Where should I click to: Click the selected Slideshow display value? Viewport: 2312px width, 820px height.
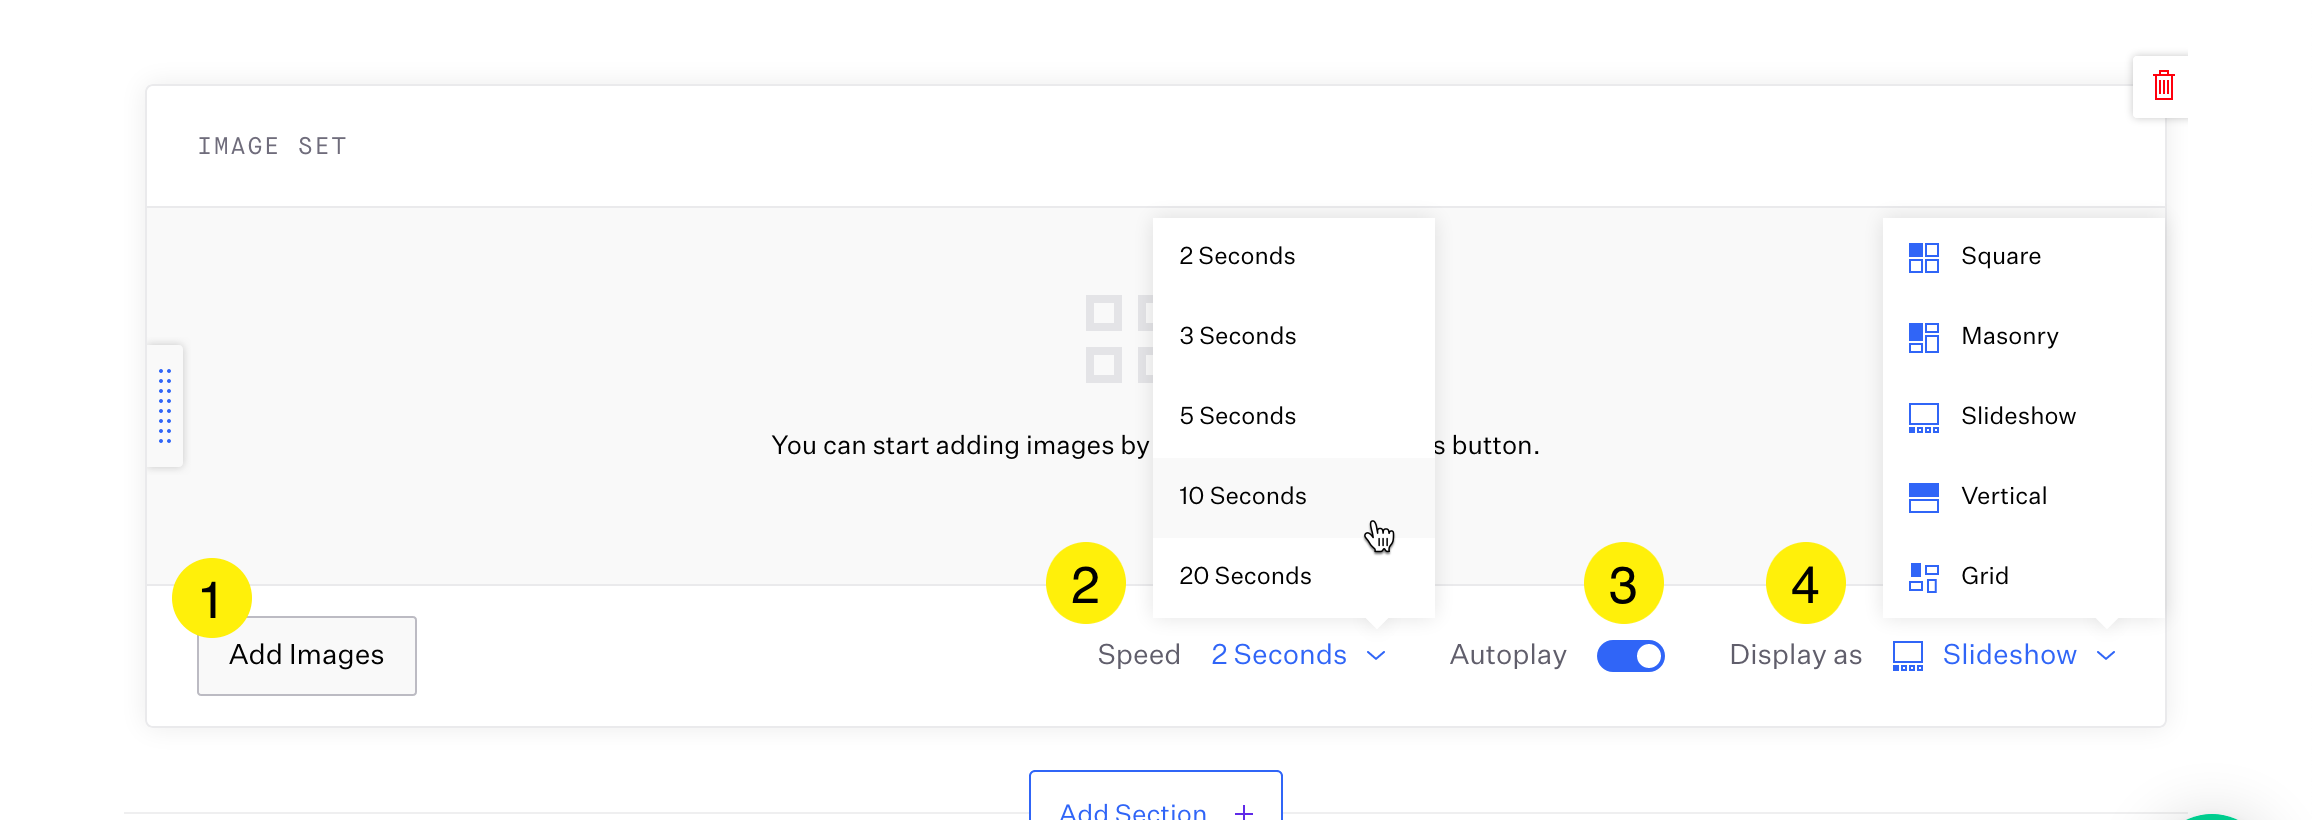click(2009, 655)
